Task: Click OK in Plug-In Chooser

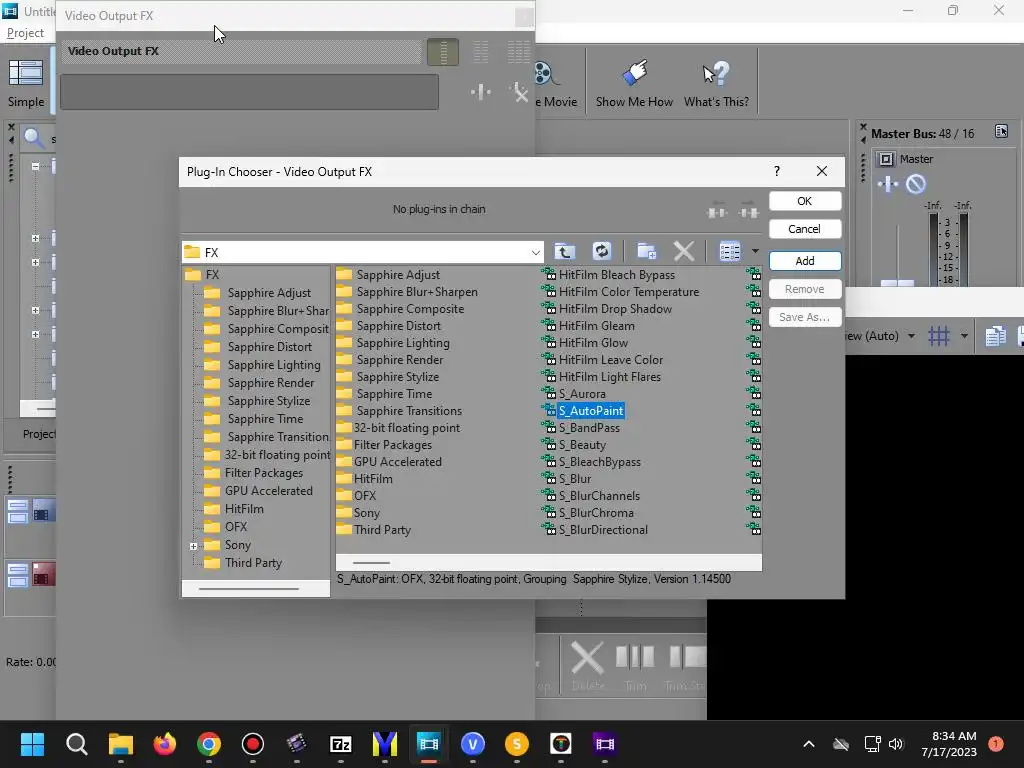Action: click(805, 201)
